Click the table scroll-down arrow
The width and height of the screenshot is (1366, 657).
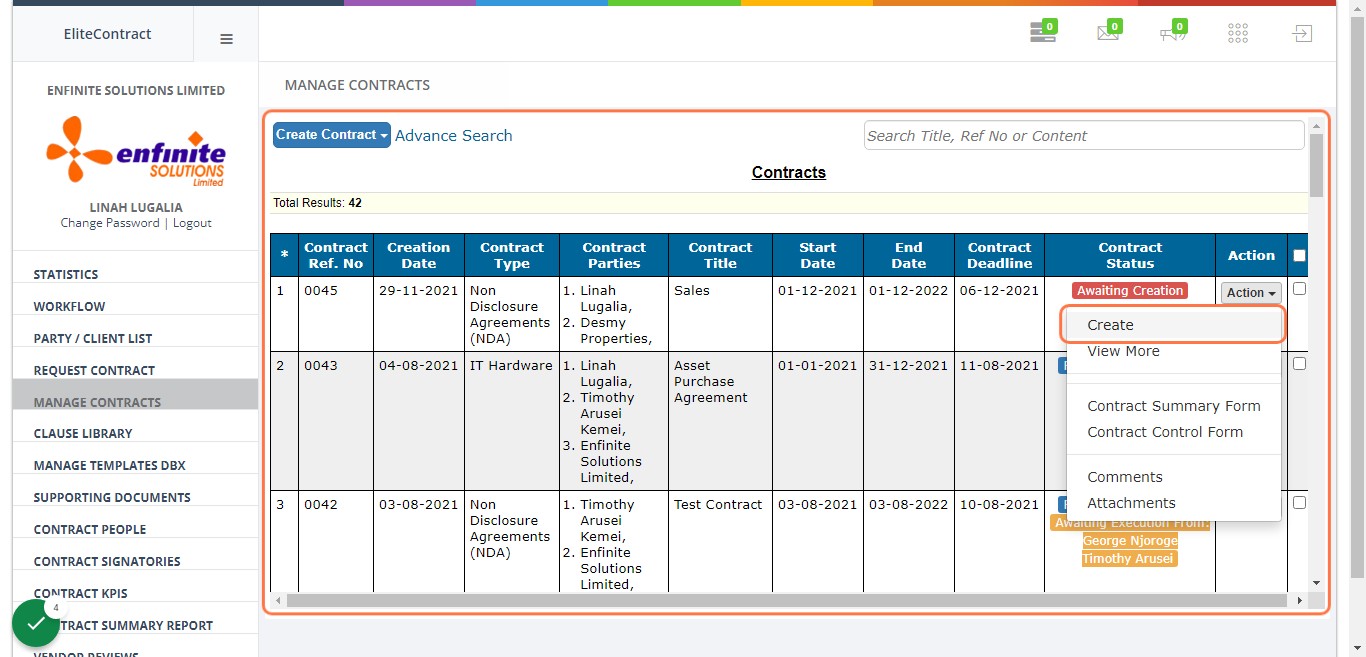click(x=1316, y=583)
